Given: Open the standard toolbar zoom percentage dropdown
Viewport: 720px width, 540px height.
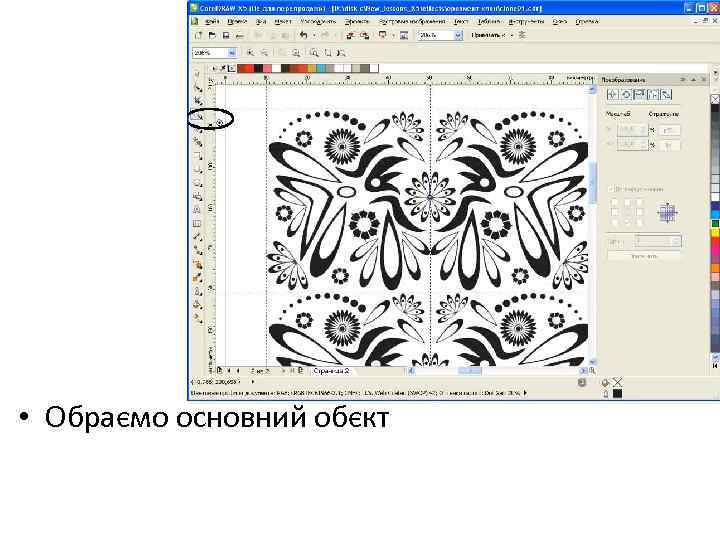Looking at the screenshot, I should [458, 35].
